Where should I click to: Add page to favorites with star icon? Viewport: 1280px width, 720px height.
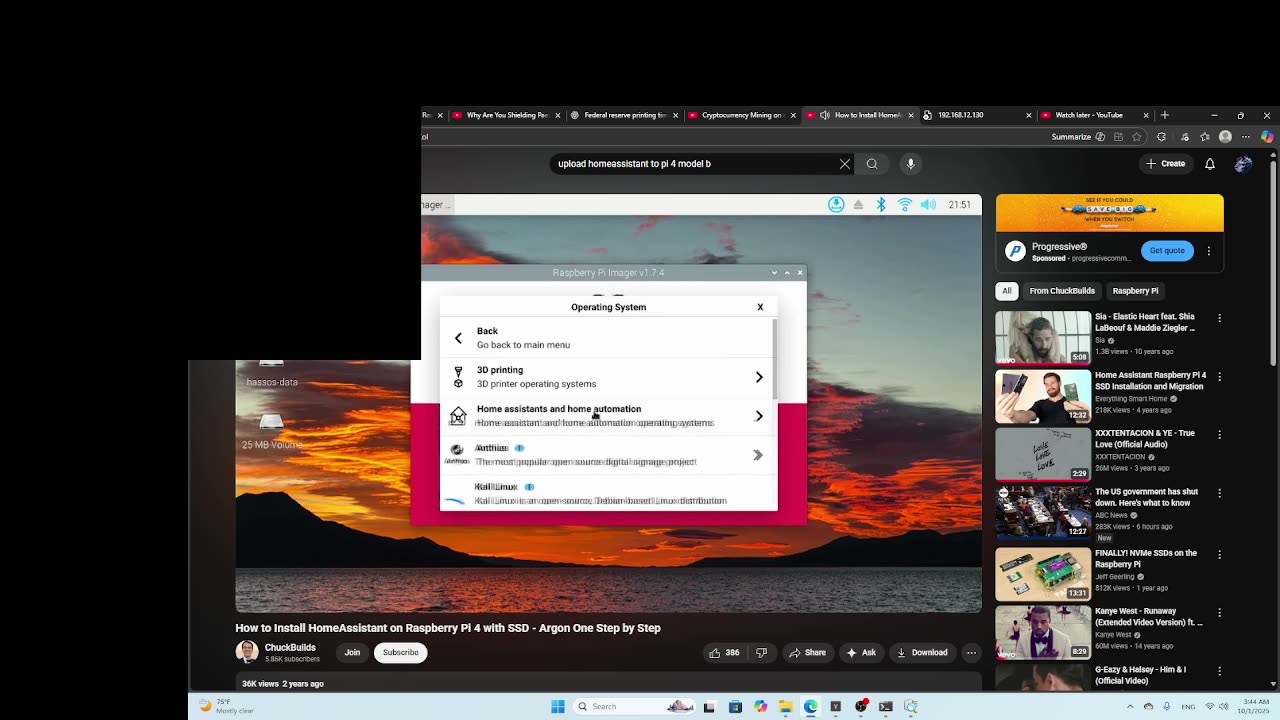pyautogui.click(x=1137, y=136)
